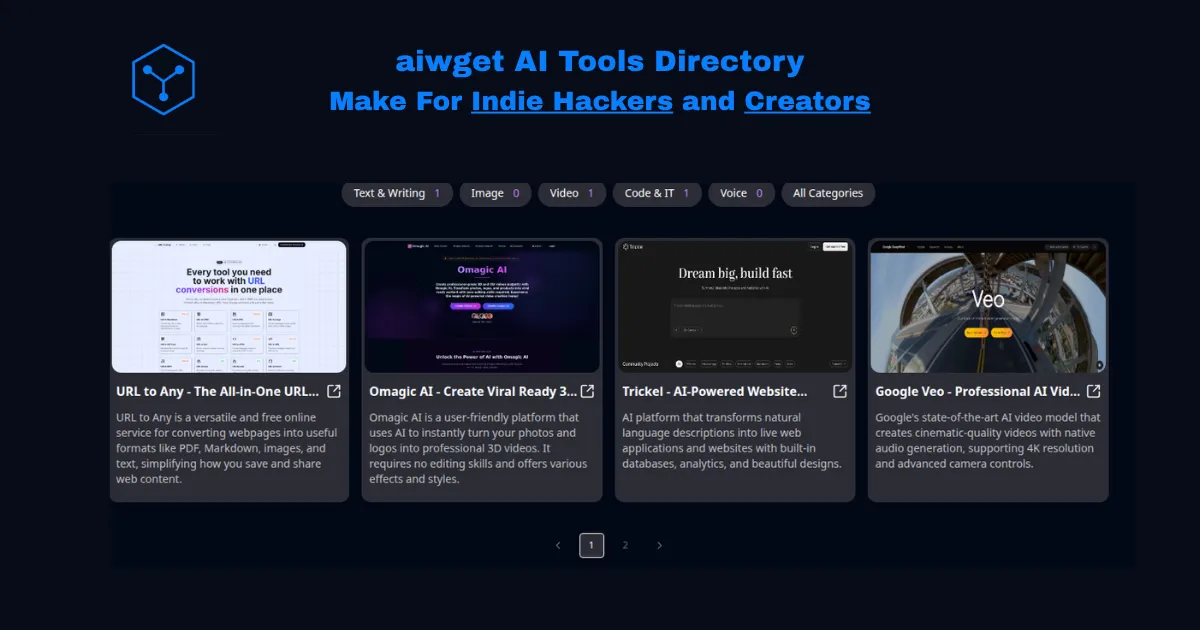Click Trickel description text

(732, 440)
